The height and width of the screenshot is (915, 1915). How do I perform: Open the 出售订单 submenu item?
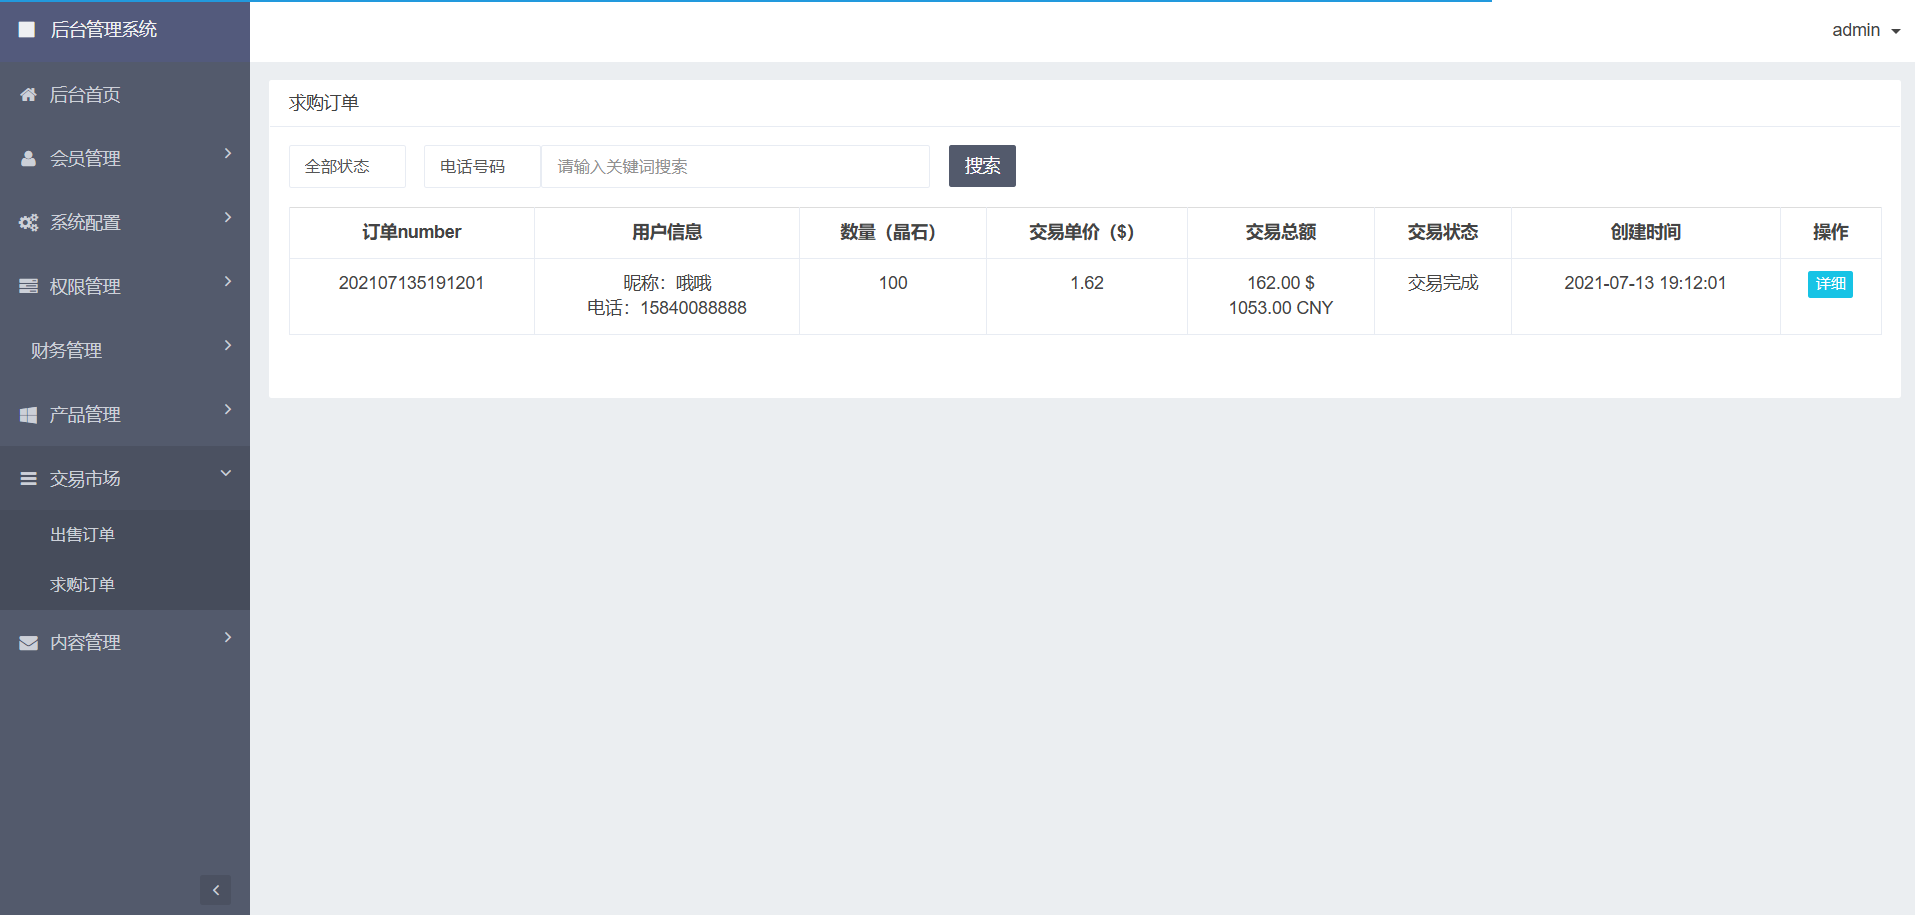tap(83, 535)
